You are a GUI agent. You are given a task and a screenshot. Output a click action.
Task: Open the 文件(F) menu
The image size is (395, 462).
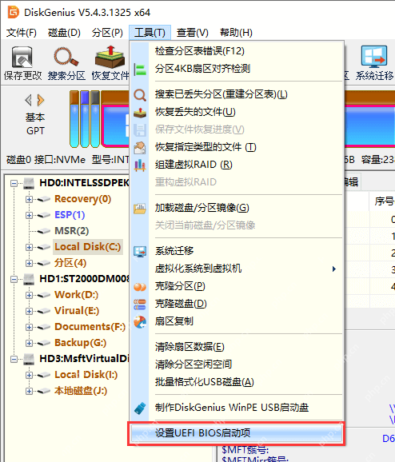[21, 33]
